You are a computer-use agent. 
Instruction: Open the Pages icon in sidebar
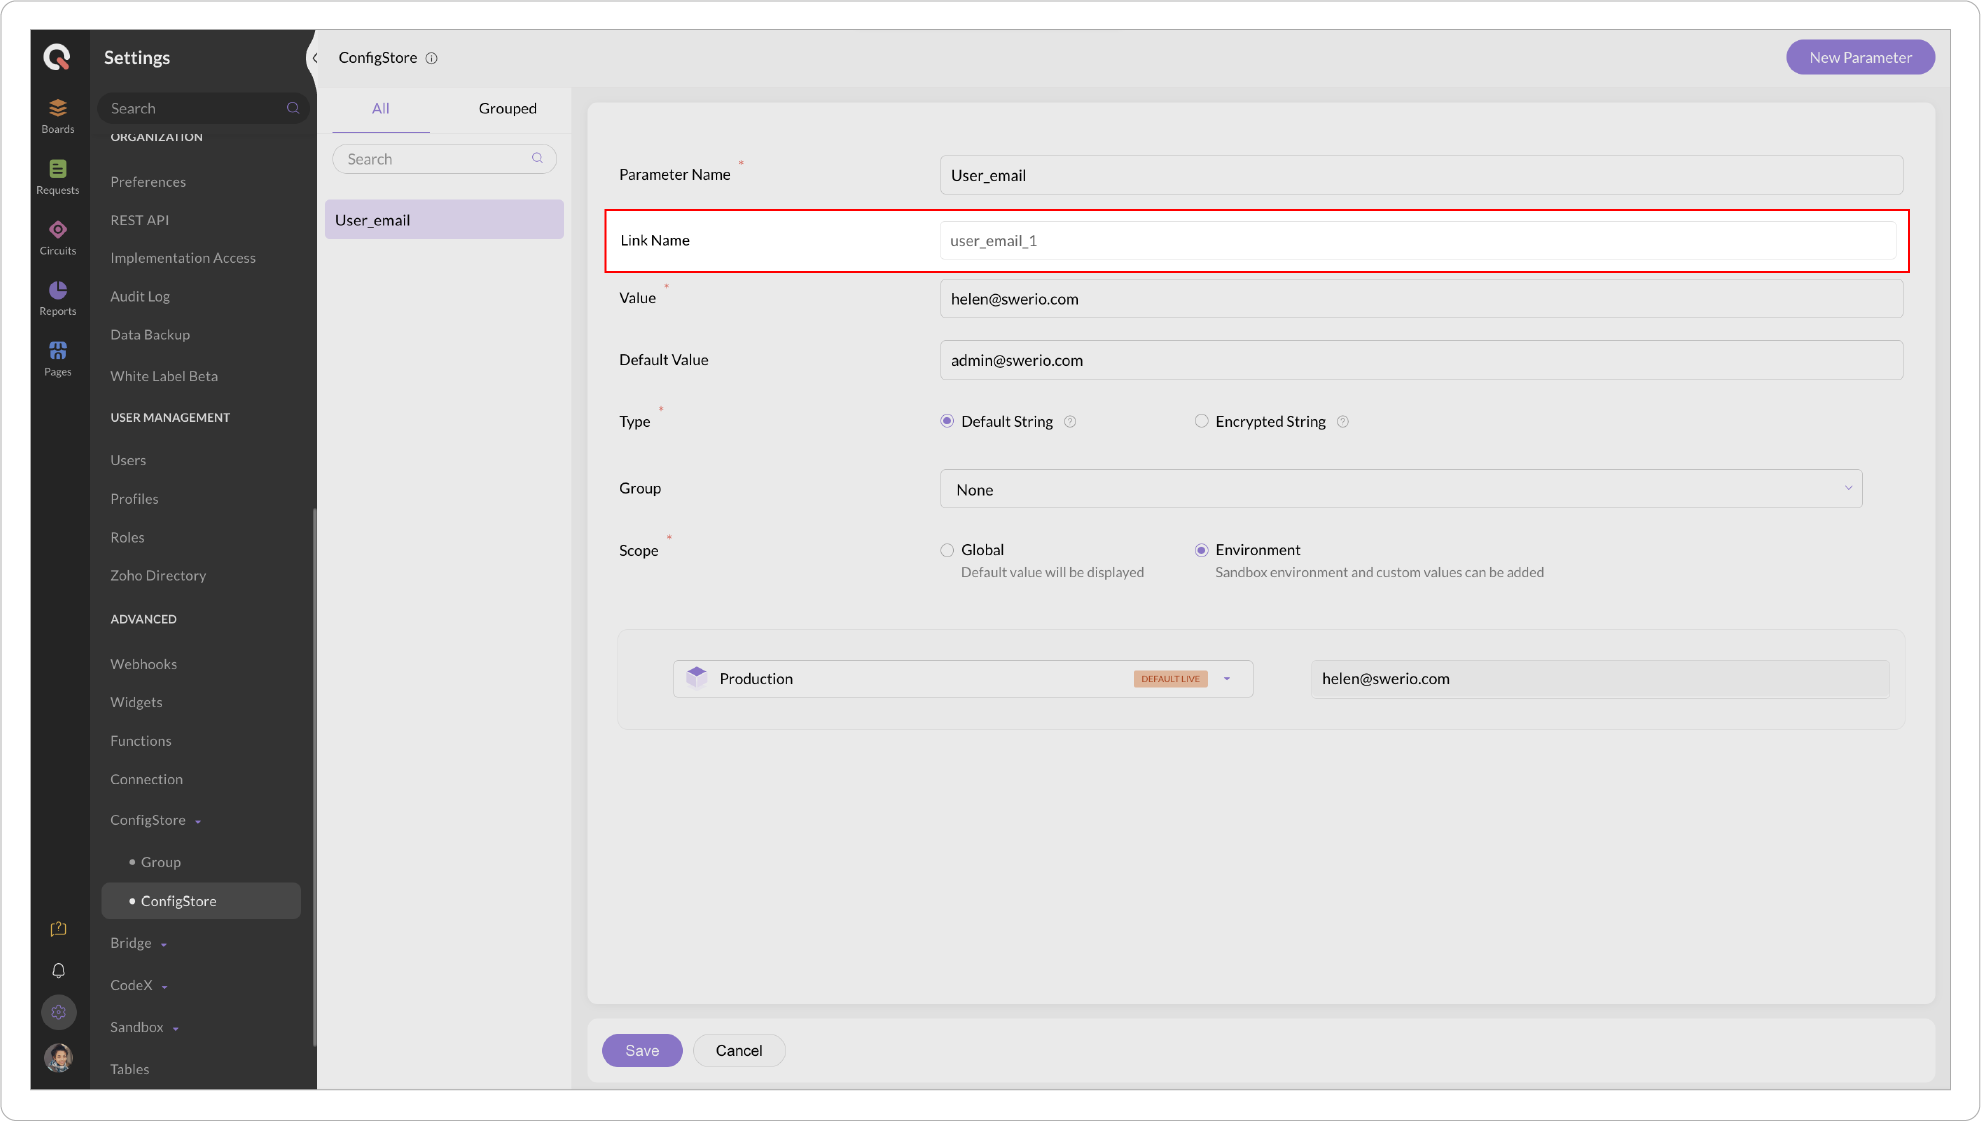coord(58,357)
